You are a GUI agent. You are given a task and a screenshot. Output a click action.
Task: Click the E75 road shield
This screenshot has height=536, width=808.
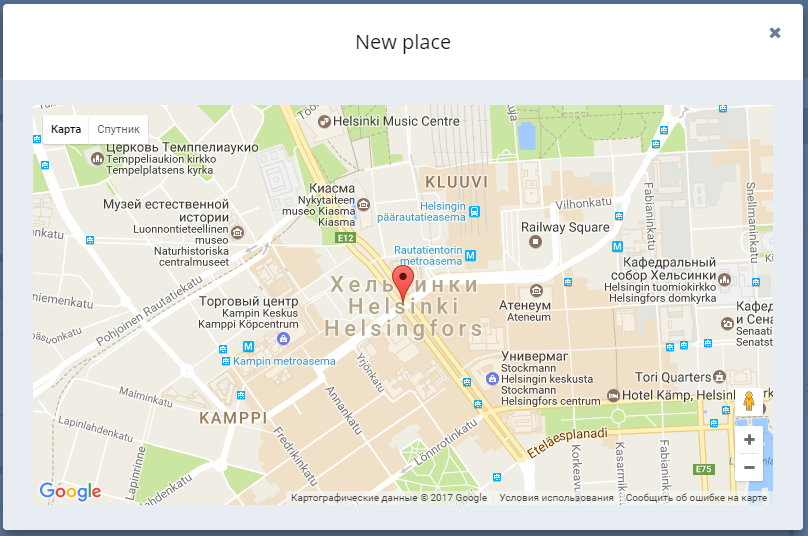704,469
